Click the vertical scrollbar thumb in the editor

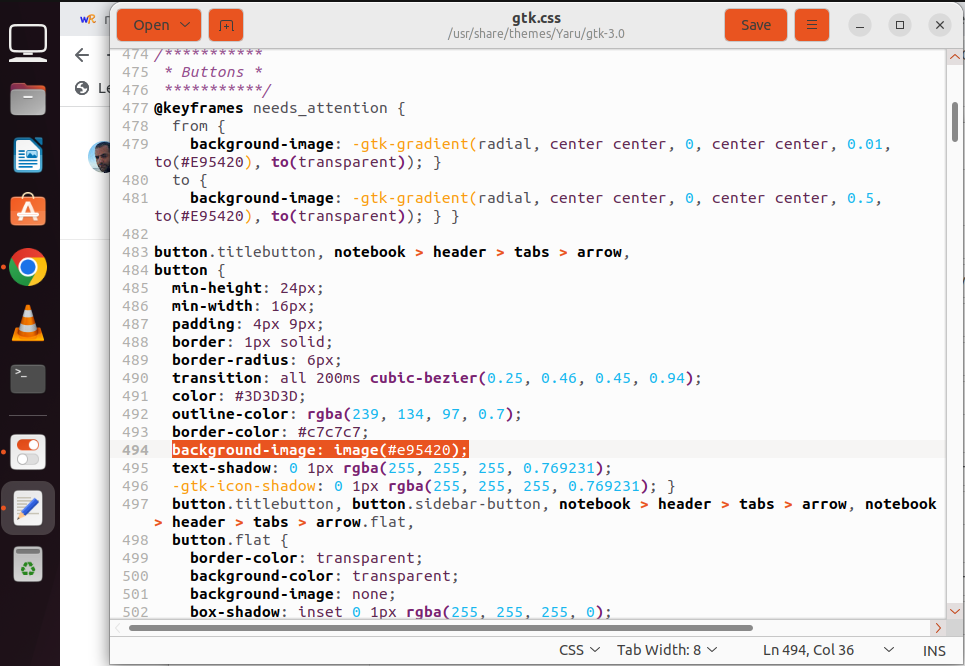[x=954, y=120]
